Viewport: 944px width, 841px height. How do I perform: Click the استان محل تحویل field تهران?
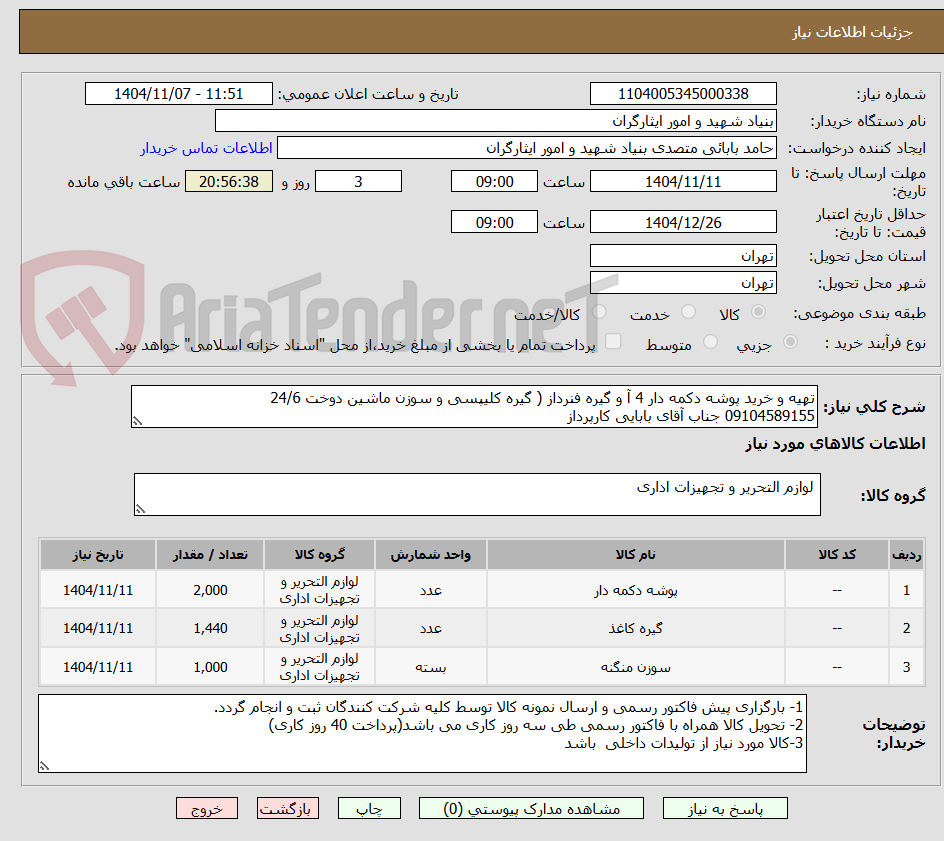683,256
